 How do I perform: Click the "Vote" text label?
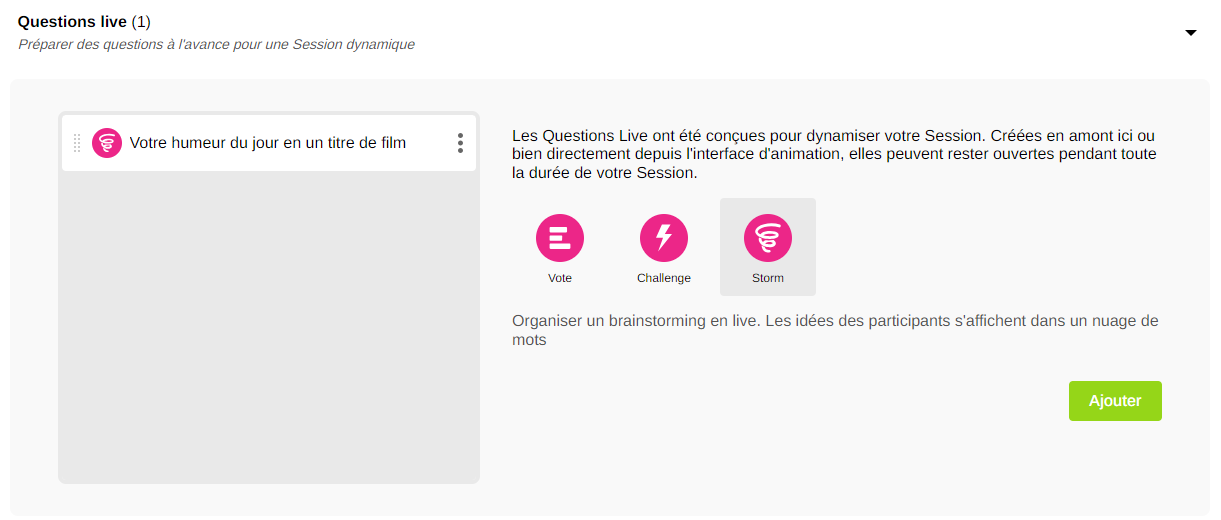click(560, 278)
